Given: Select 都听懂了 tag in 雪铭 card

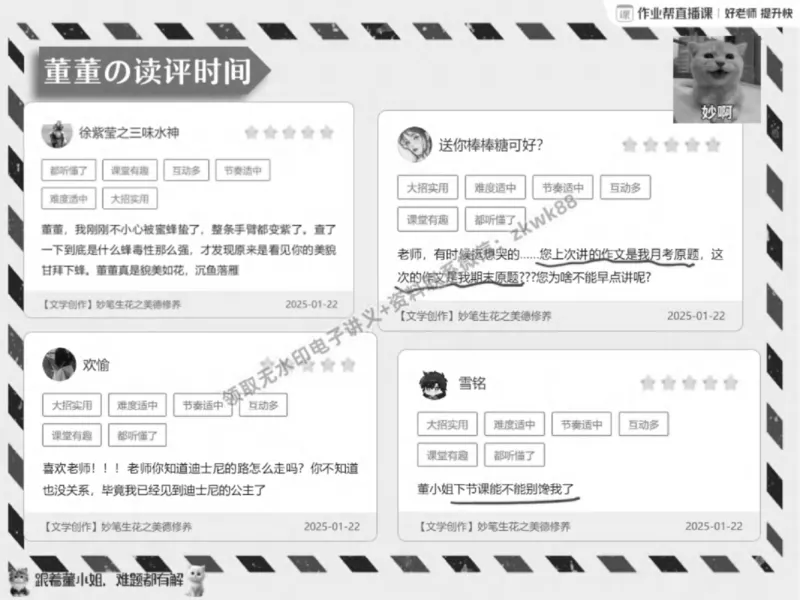Looking at the screenshot, I should [514, 455].
